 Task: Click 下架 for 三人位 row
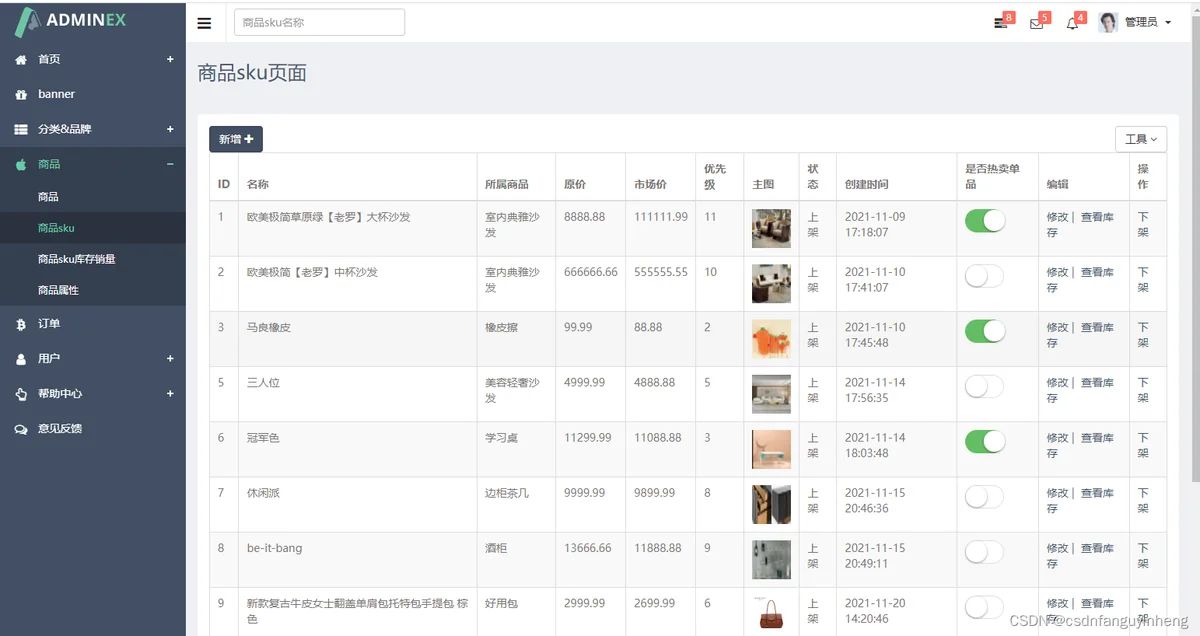1143,390
